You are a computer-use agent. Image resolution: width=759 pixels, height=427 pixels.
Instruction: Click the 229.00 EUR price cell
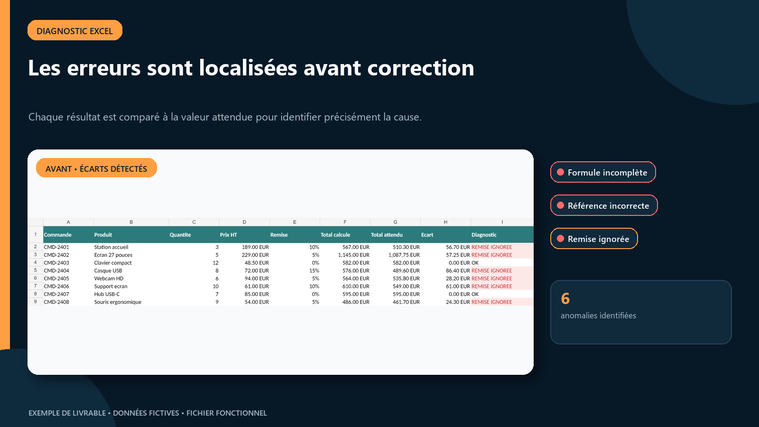244,255
